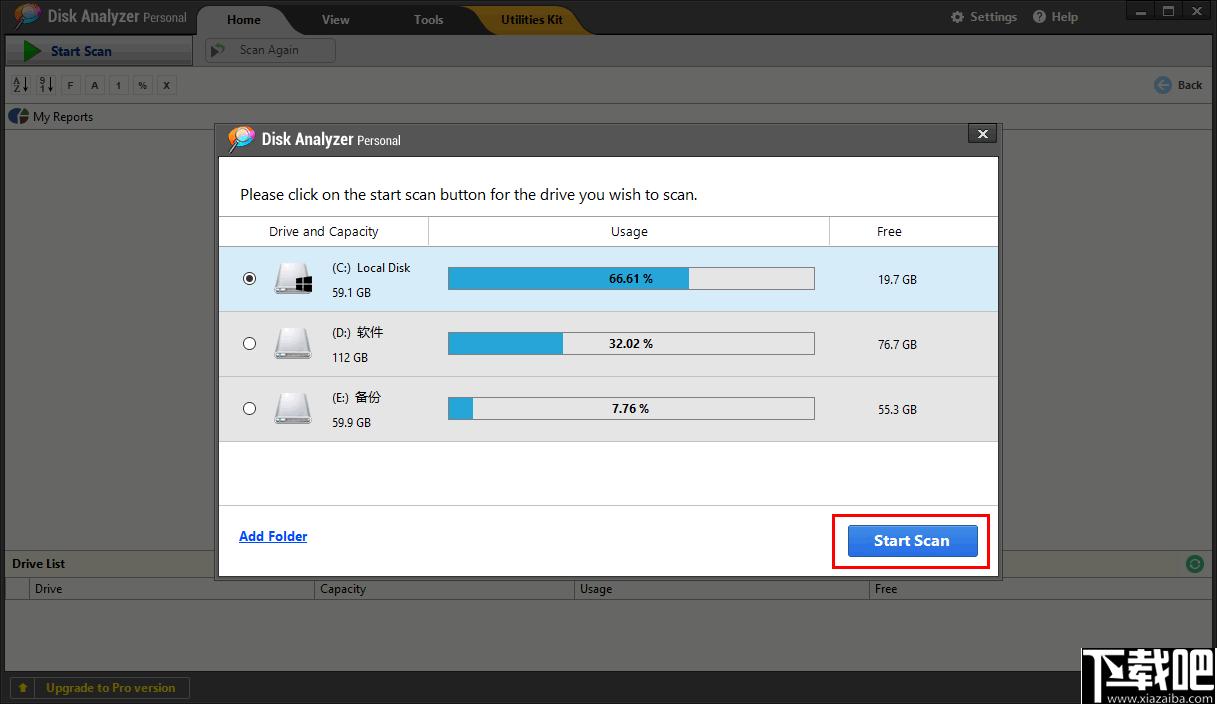Image resolution: width=1217 pixels, height=704 pixels.
Task: Click the Drive and Capacity column header
Action: tap(324, 232)
